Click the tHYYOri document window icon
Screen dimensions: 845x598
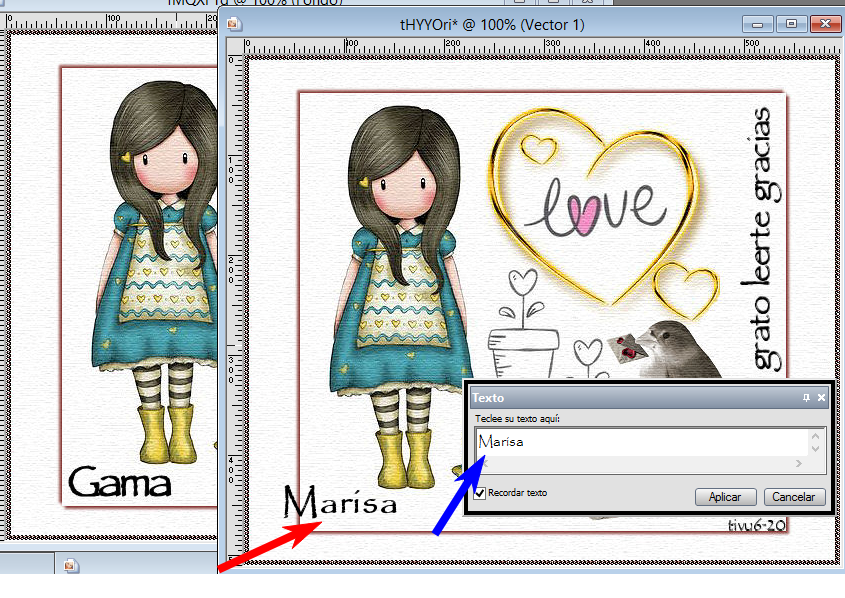coord(234,24)
